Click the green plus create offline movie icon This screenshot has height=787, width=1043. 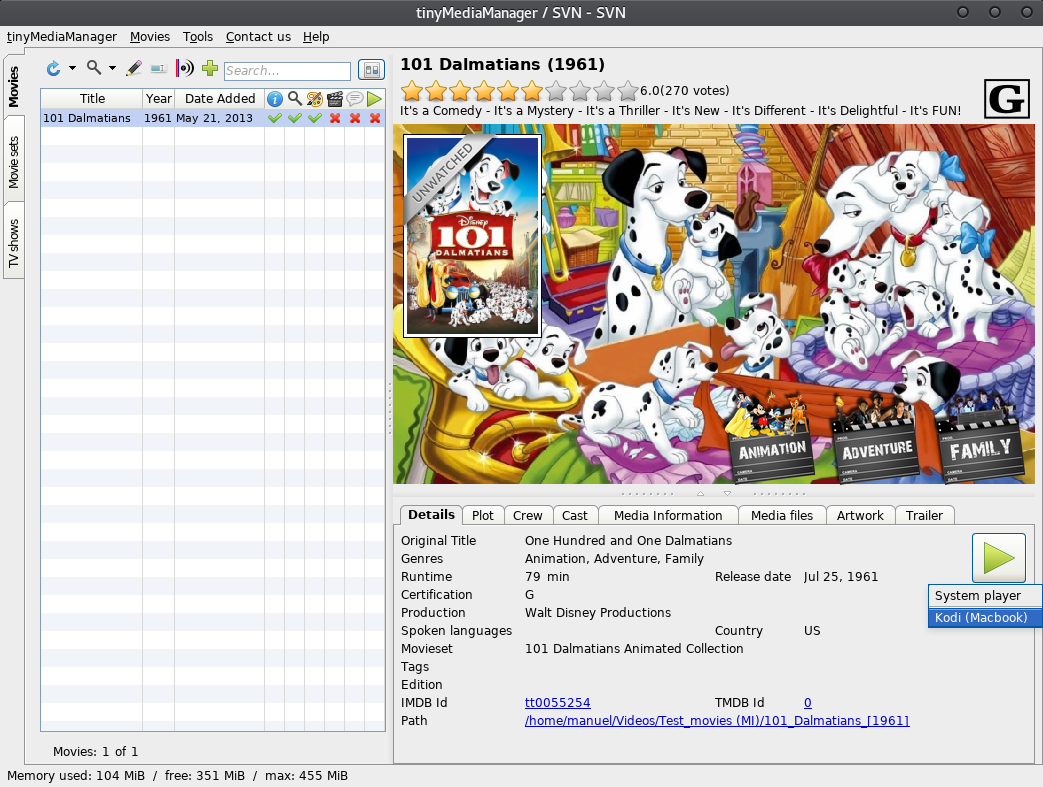210,68
